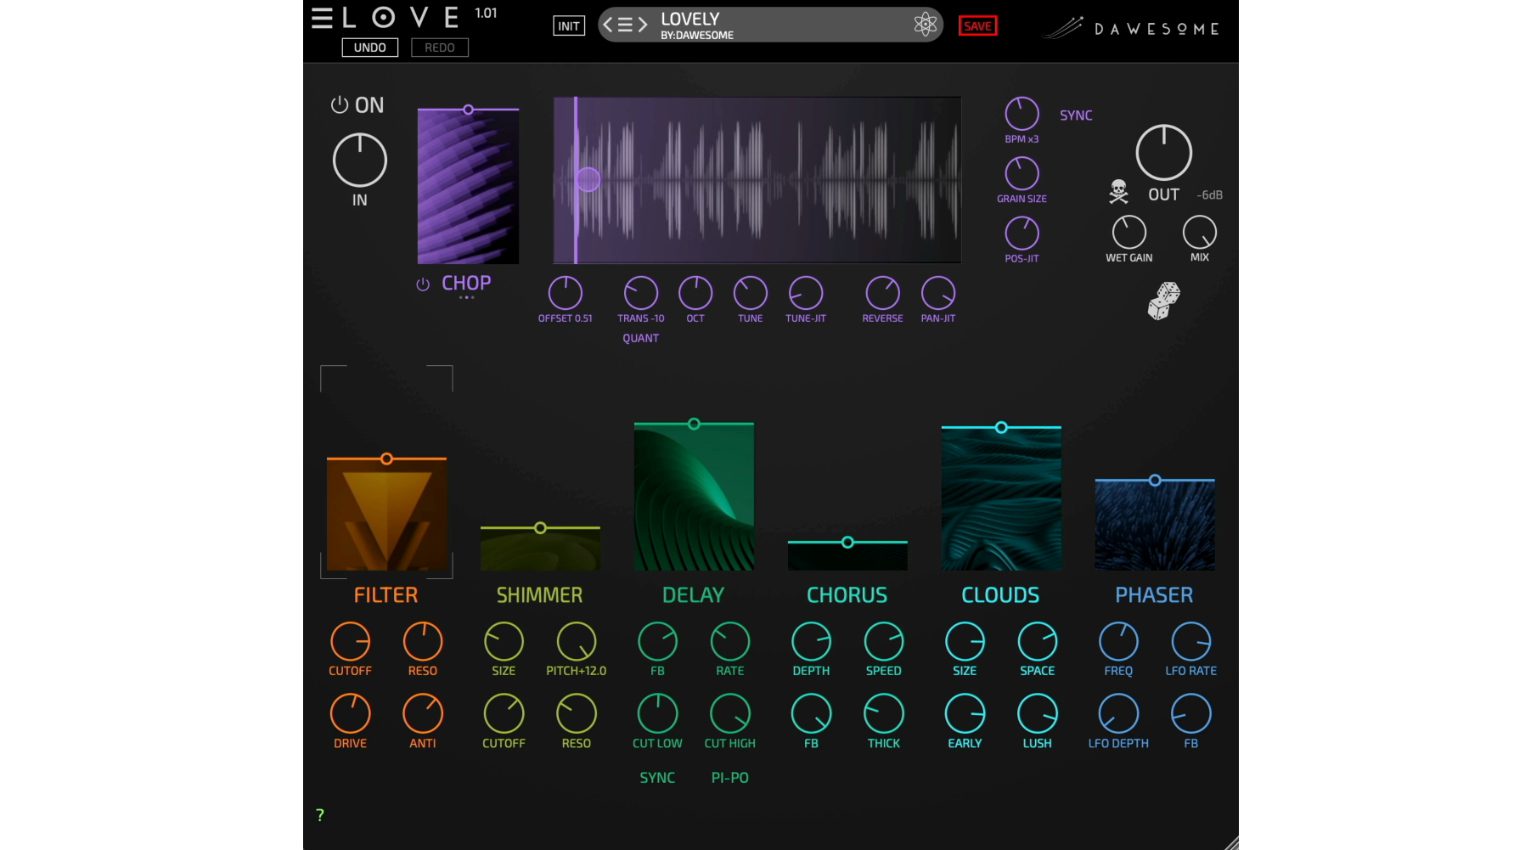The image size is (1540, 850).
Task: Click the TRANS -10 knob
Action: (x=641, y=293)
